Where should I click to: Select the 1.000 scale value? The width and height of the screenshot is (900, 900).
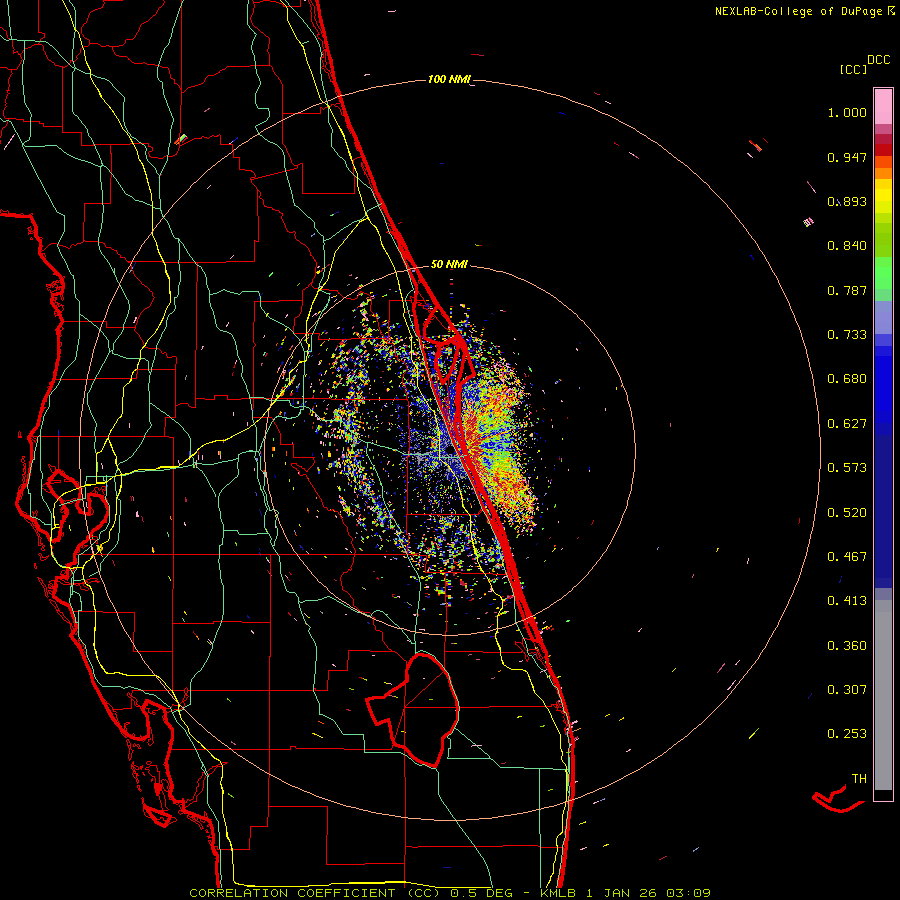[x=847, y=112]
